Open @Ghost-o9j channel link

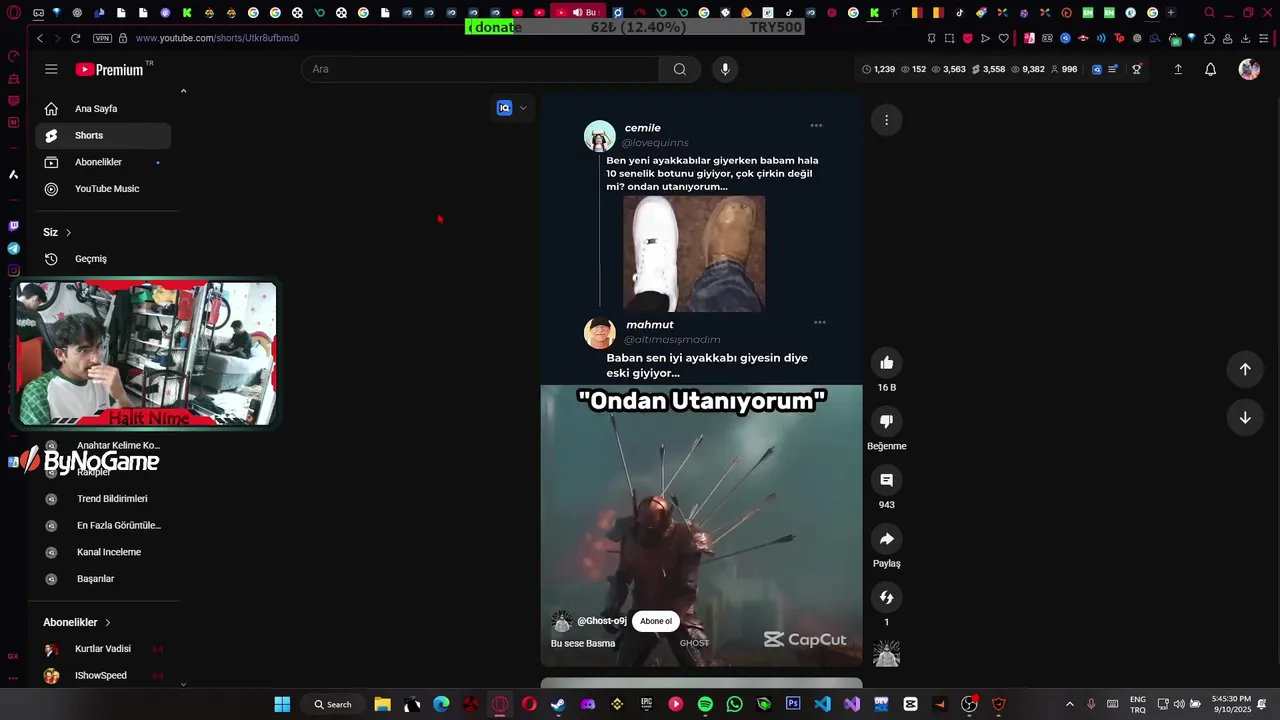point(602,621)
